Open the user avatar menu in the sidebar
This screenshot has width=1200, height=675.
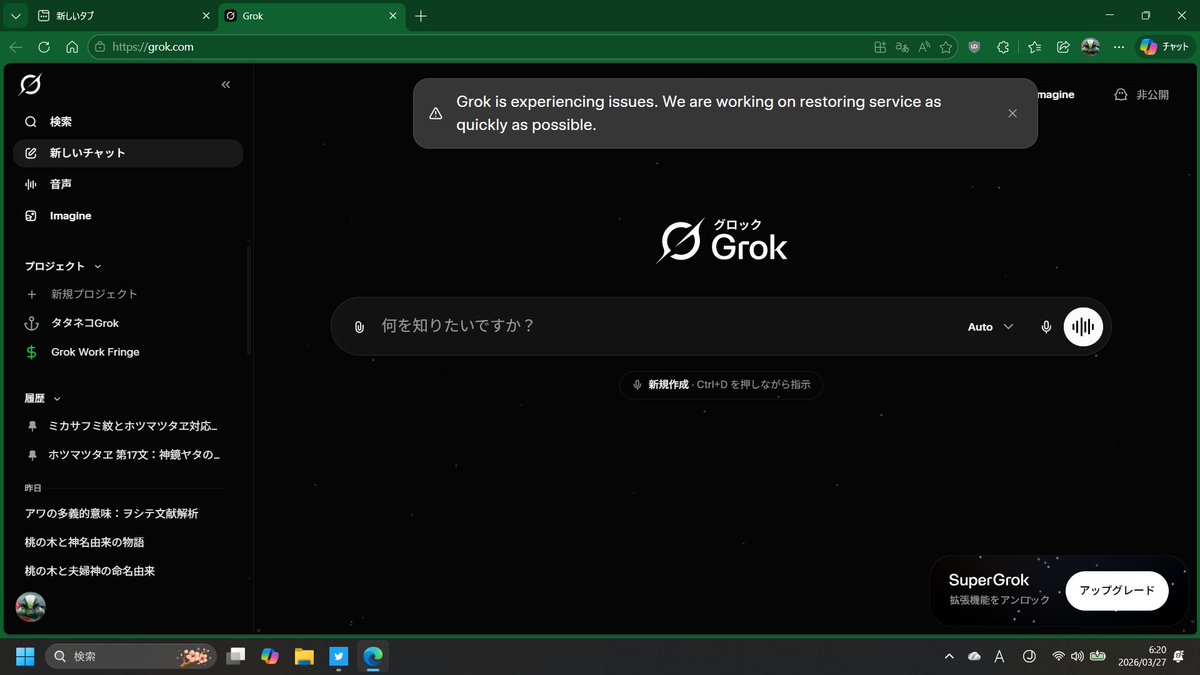point(31,607)
